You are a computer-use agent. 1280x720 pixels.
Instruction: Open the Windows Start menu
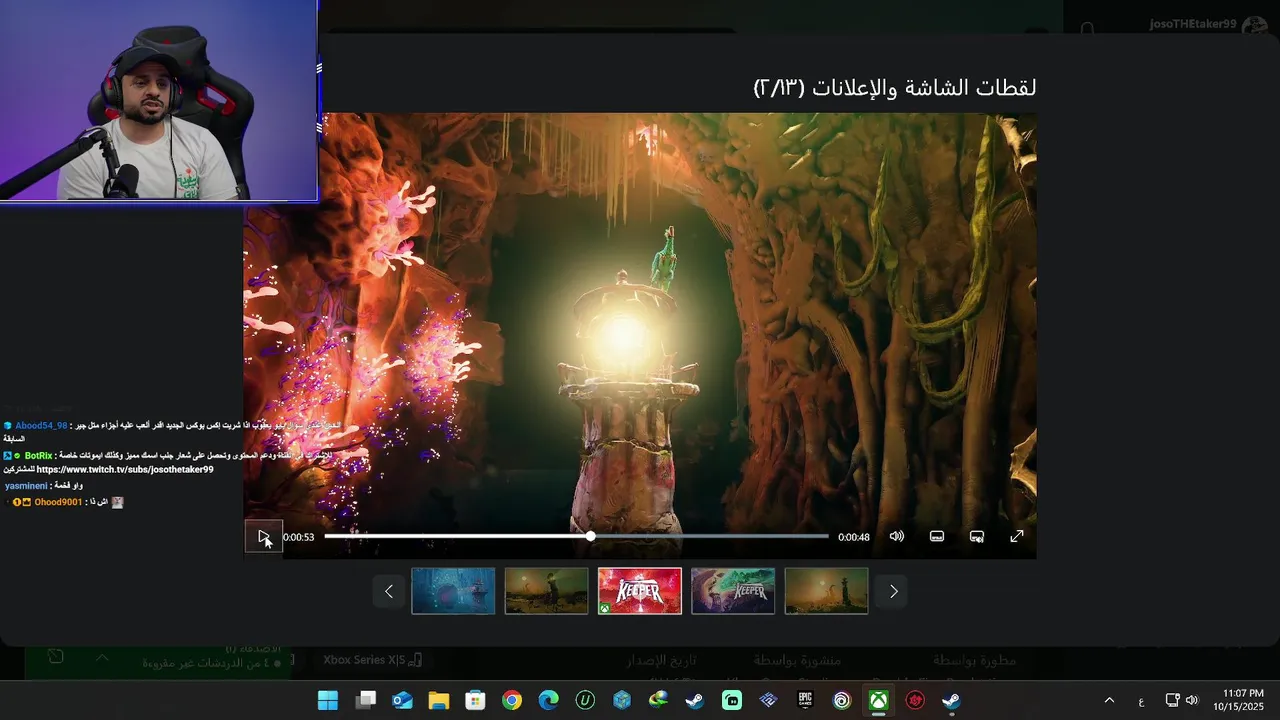[x=328, y=701]
